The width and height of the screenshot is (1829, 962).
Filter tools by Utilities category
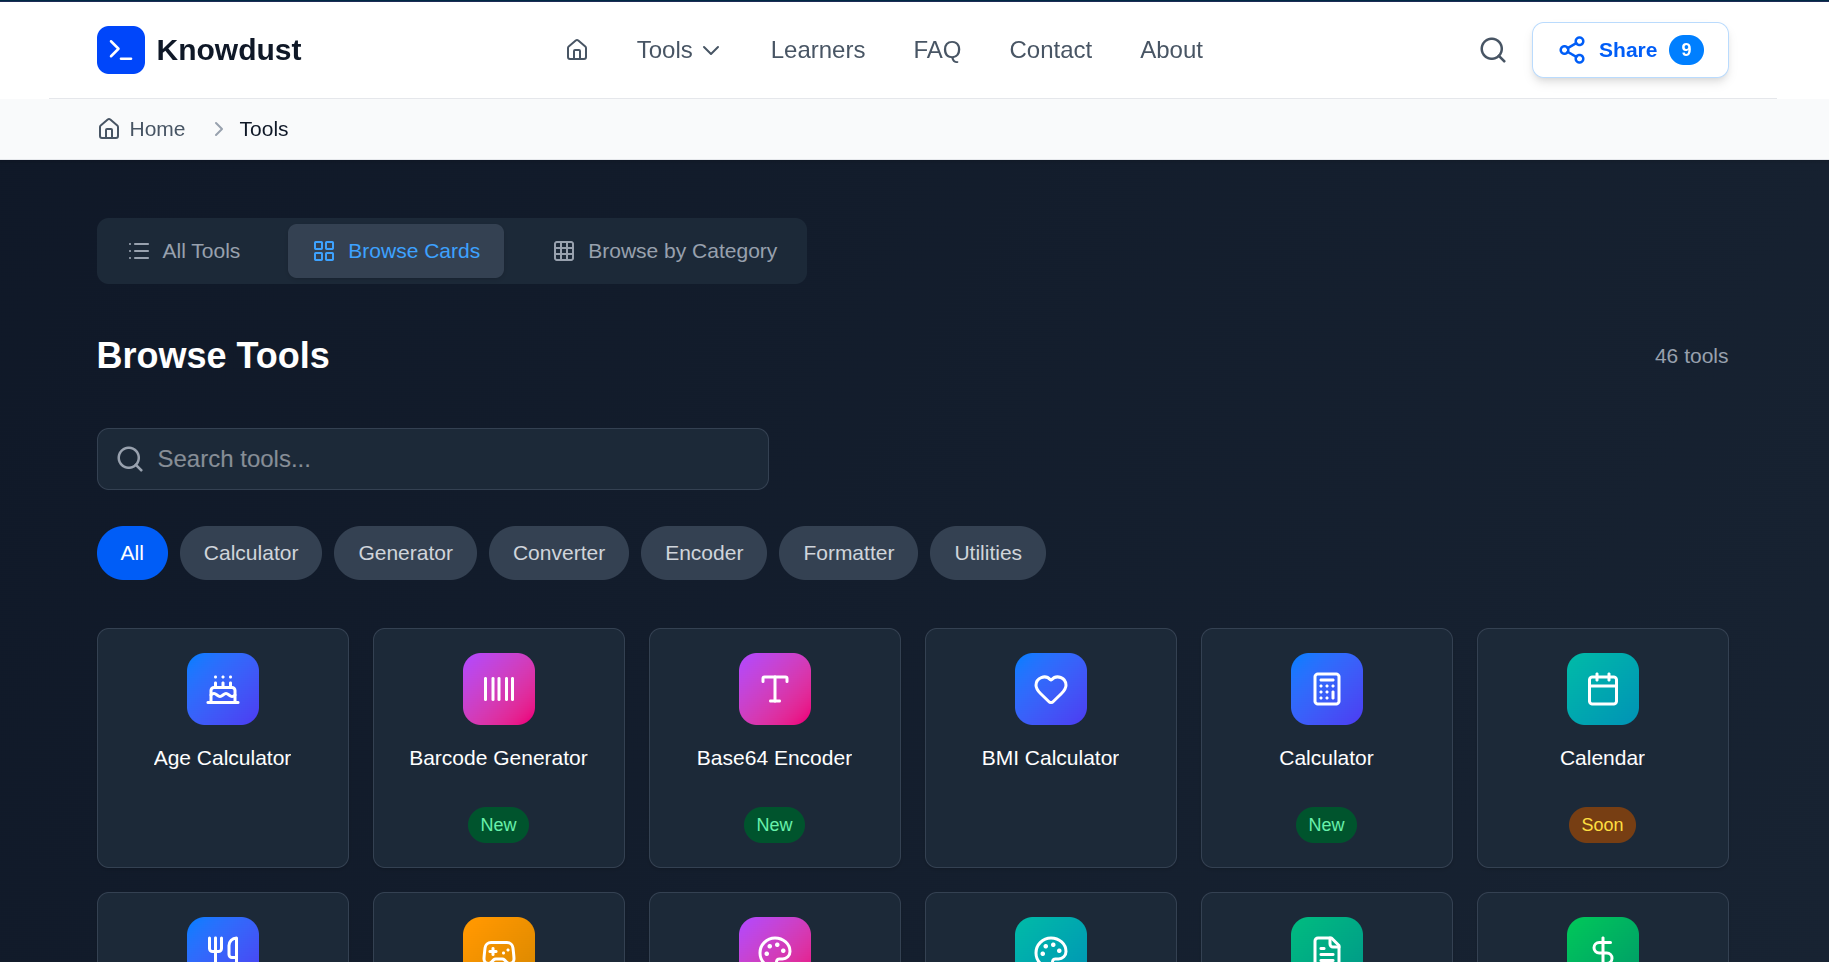(988, 553)
